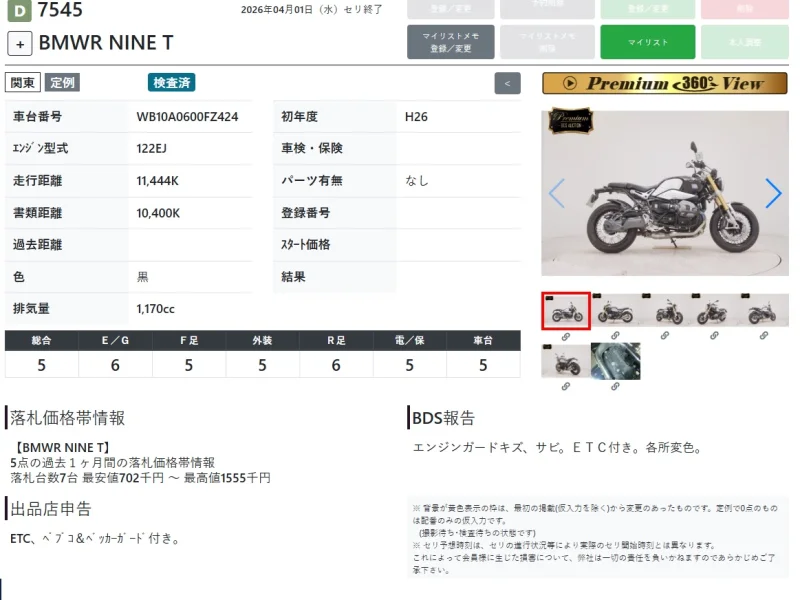Click the 出品店申告 heading
Screen dimensions: 800x600
tap(51, 509)
